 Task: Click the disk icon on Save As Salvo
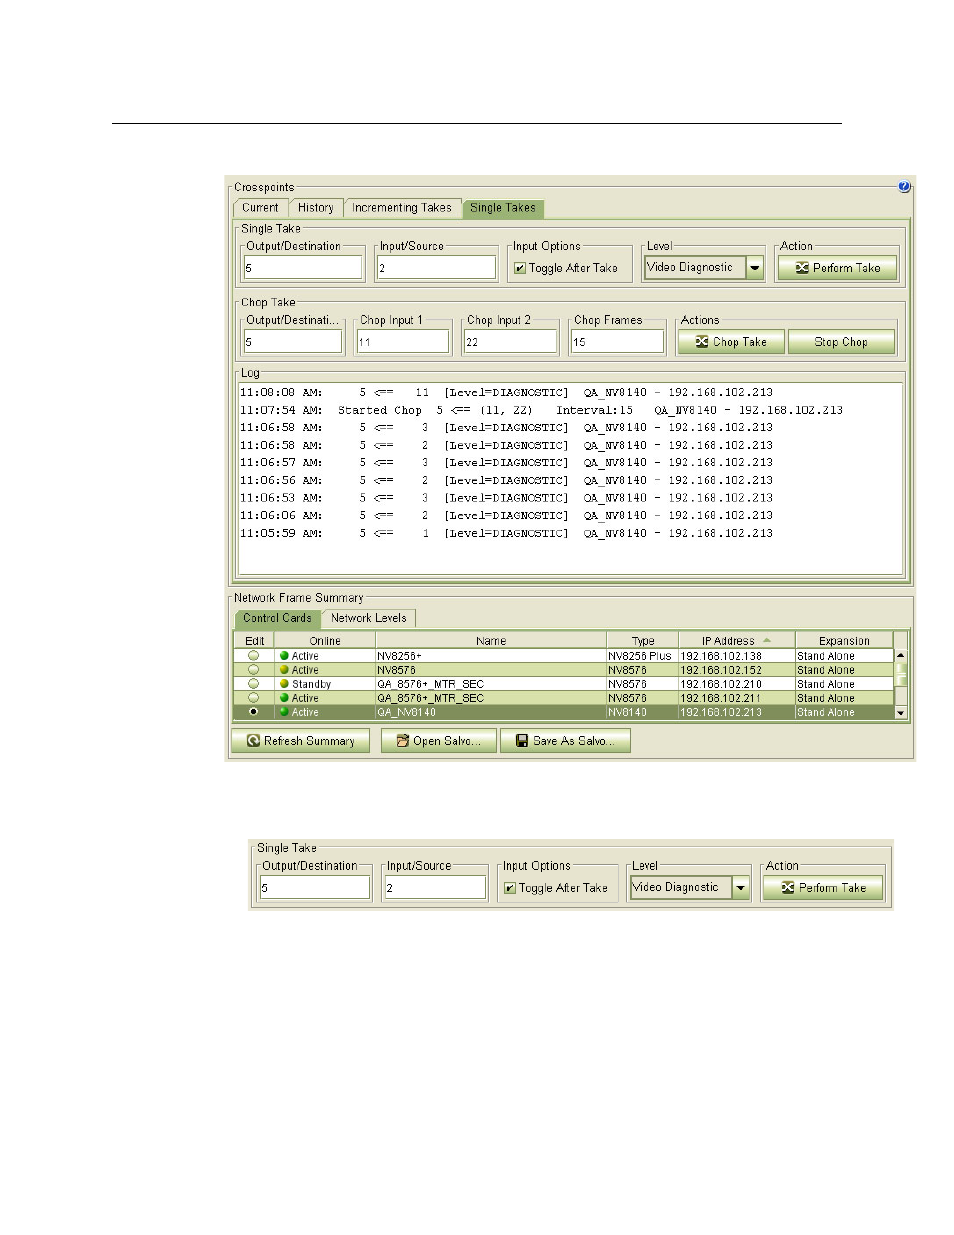pyautogui.click(x=522, y=741)
